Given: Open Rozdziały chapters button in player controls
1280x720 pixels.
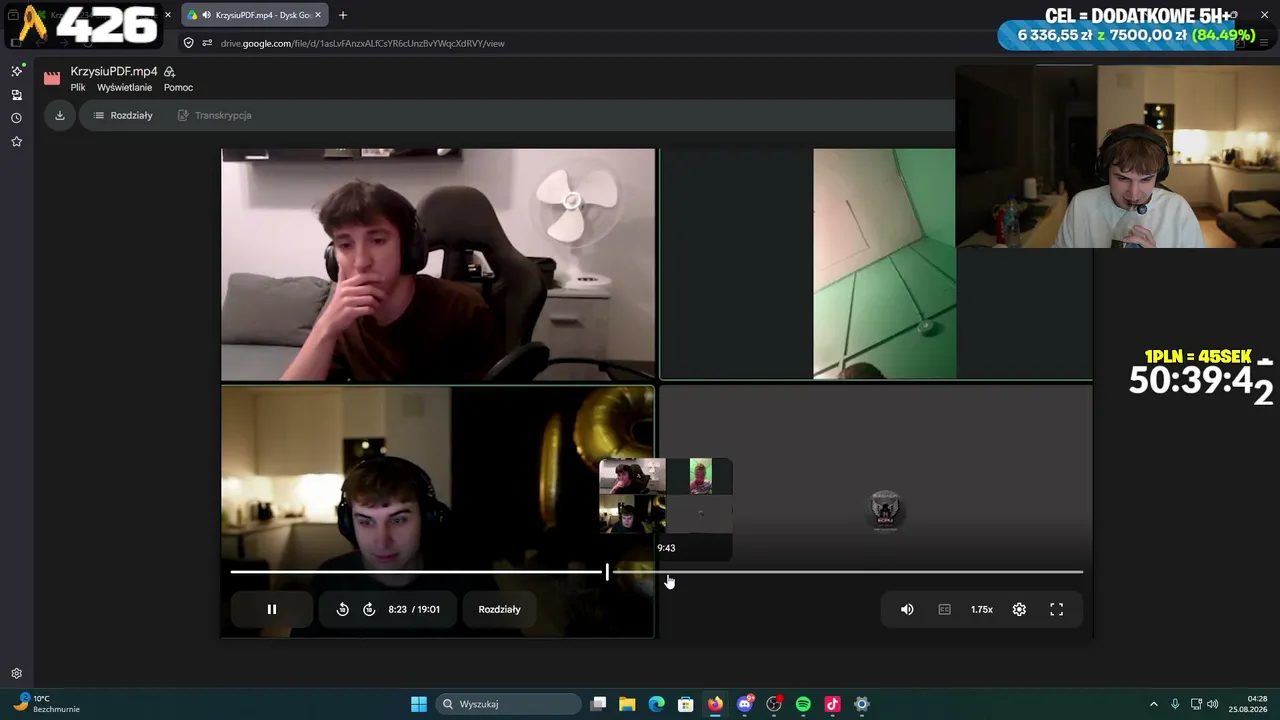Looking at the screenshot, I should tap(500, 609).
